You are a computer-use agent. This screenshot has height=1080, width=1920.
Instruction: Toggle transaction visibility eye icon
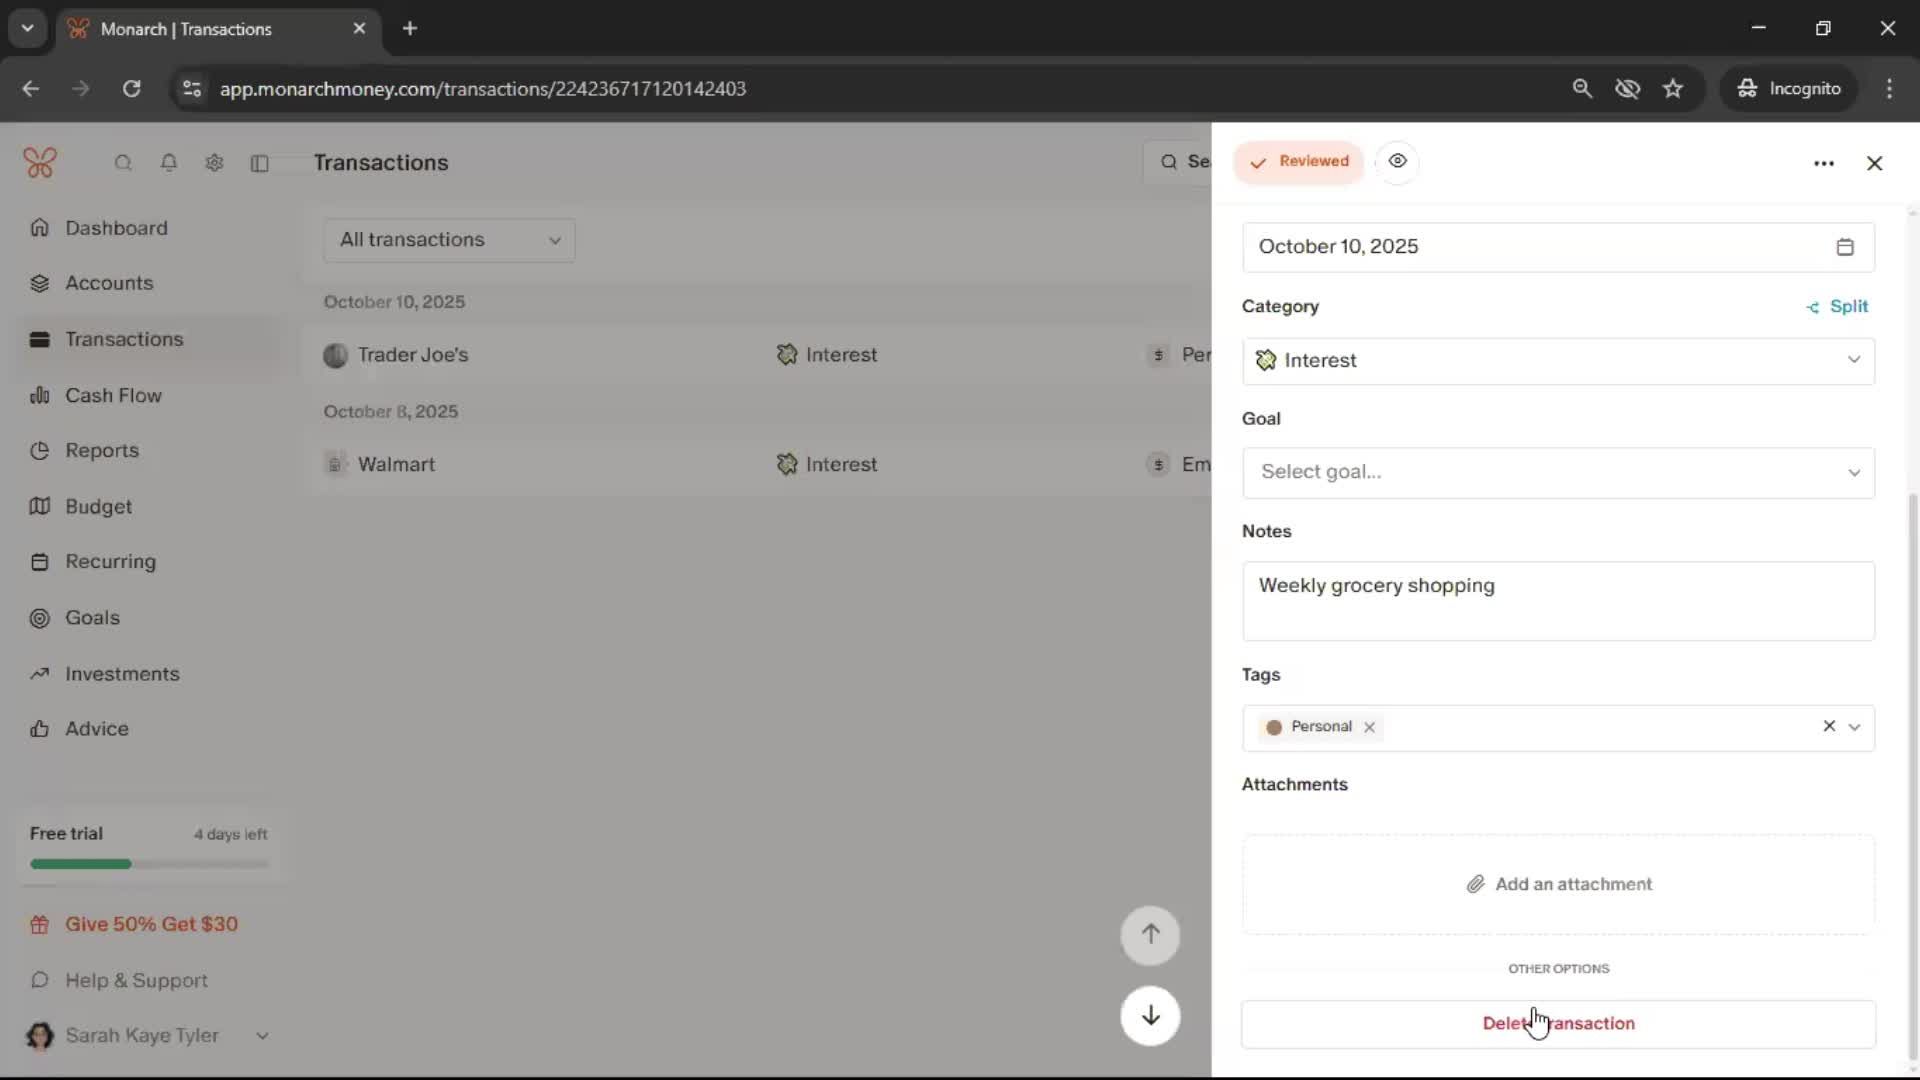1397,161
